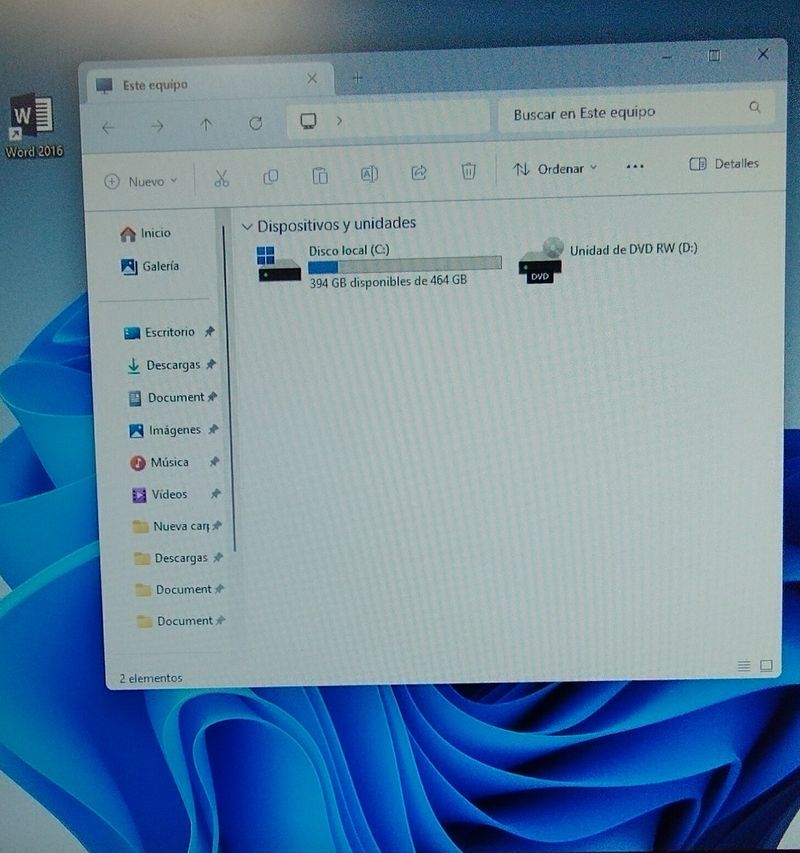Click the monitor icon in address bar
This screenshot has width=800, height=853.
point(308,121)
